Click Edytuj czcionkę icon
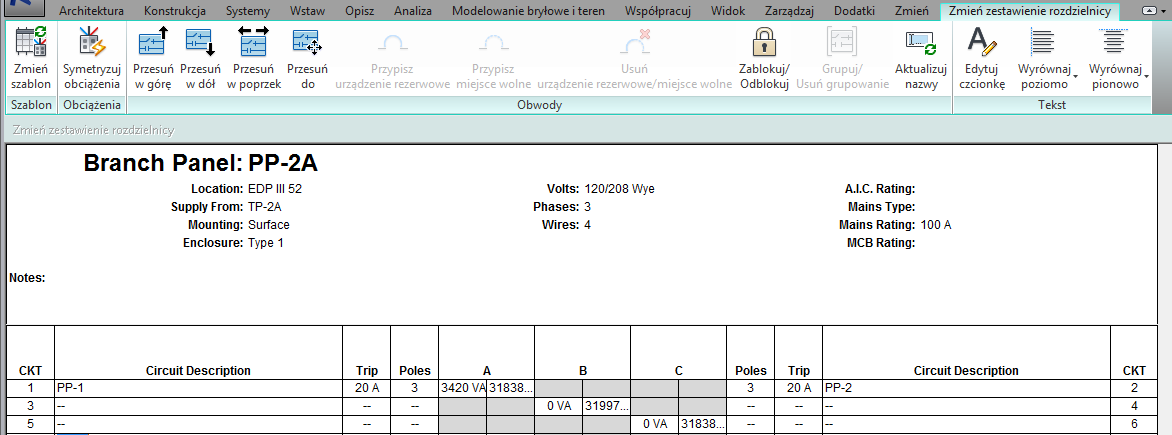 [x=982, y=42]
